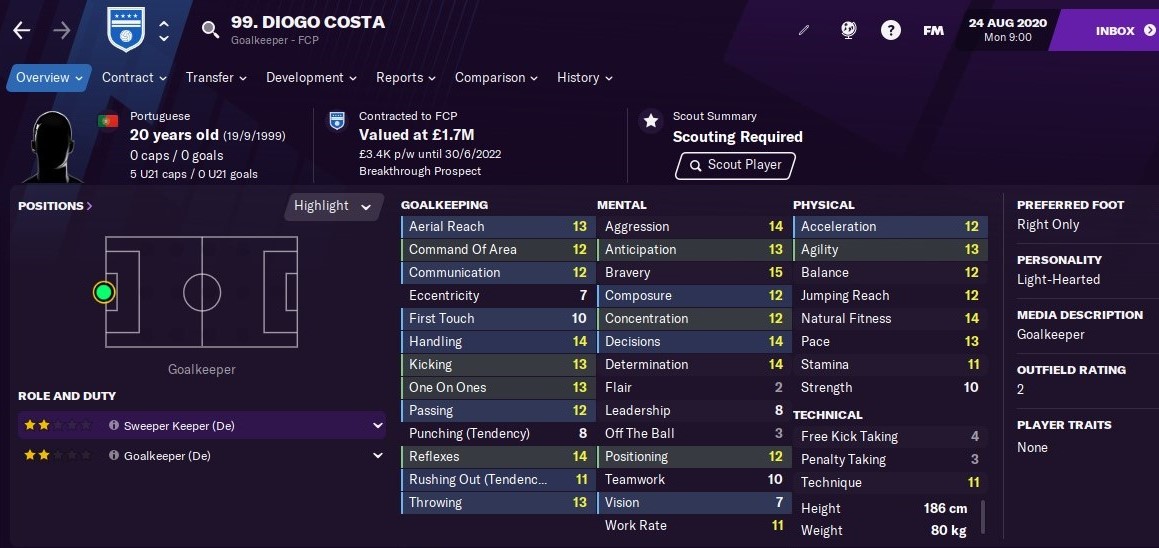The image size is (1159, 548).
Task: Click the attributes panel scrollbar near Height
Action: [982, 516]
